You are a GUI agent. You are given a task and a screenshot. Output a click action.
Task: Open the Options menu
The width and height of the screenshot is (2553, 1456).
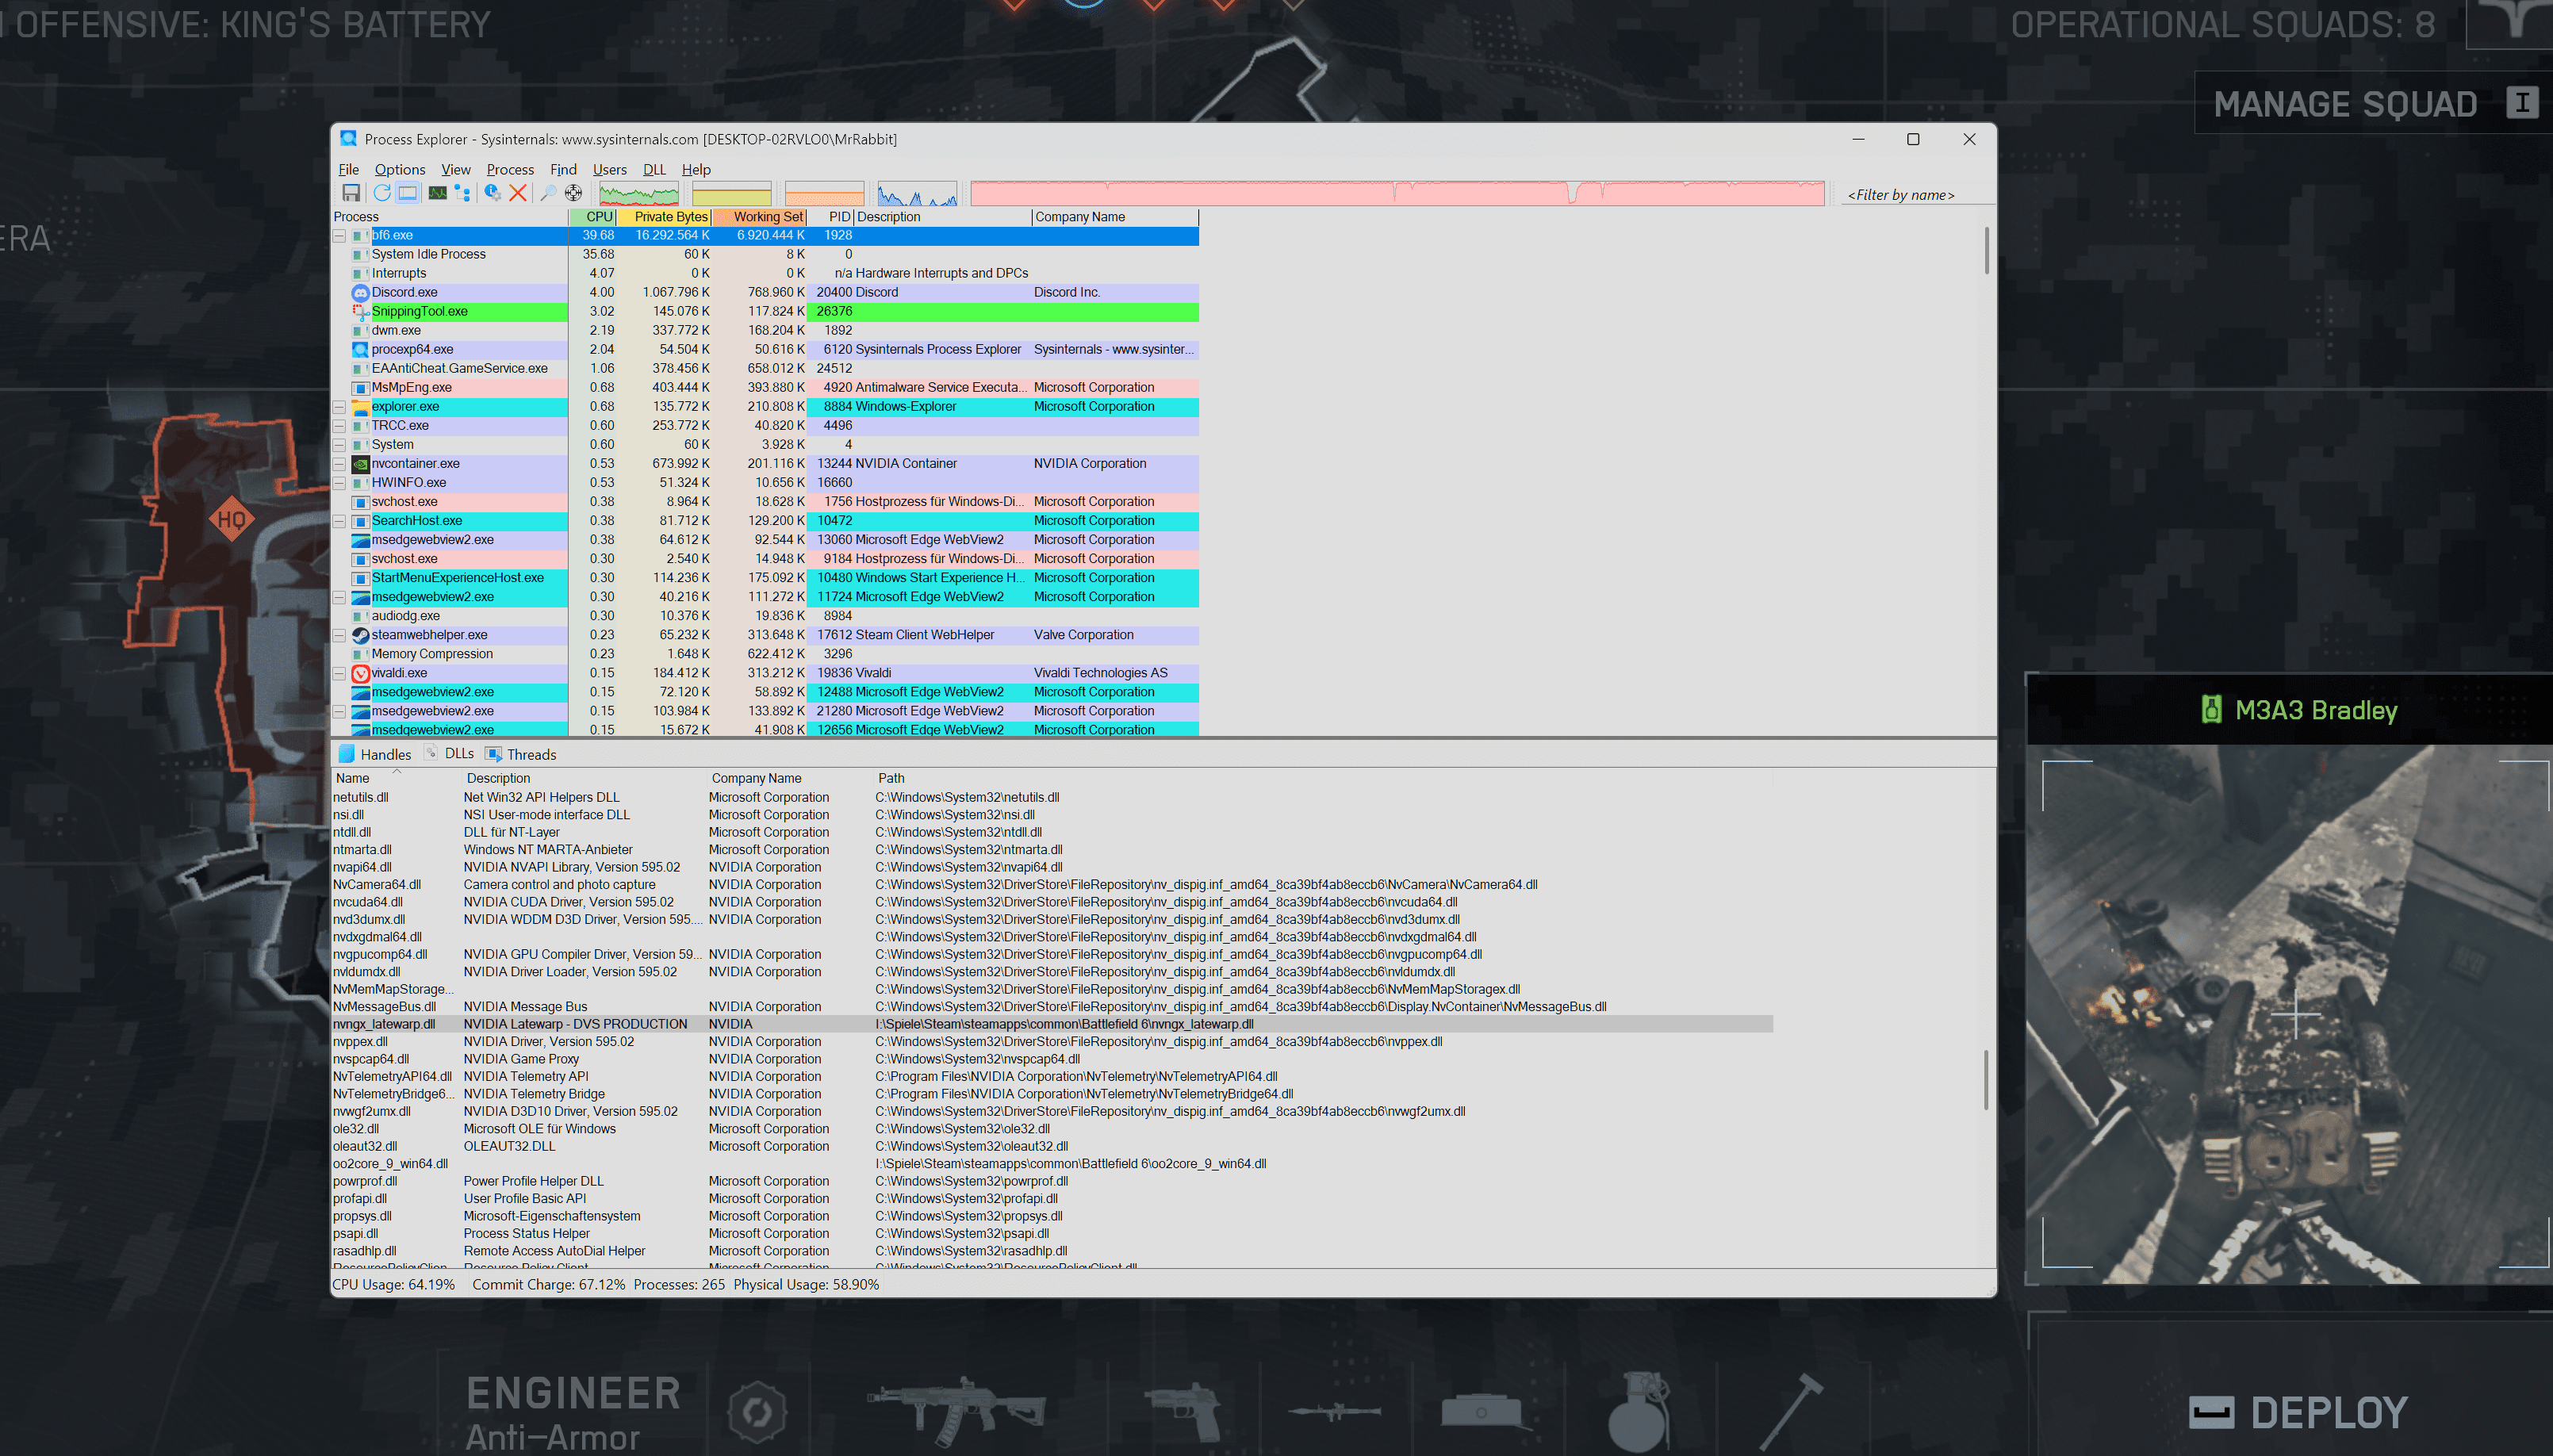399,169
